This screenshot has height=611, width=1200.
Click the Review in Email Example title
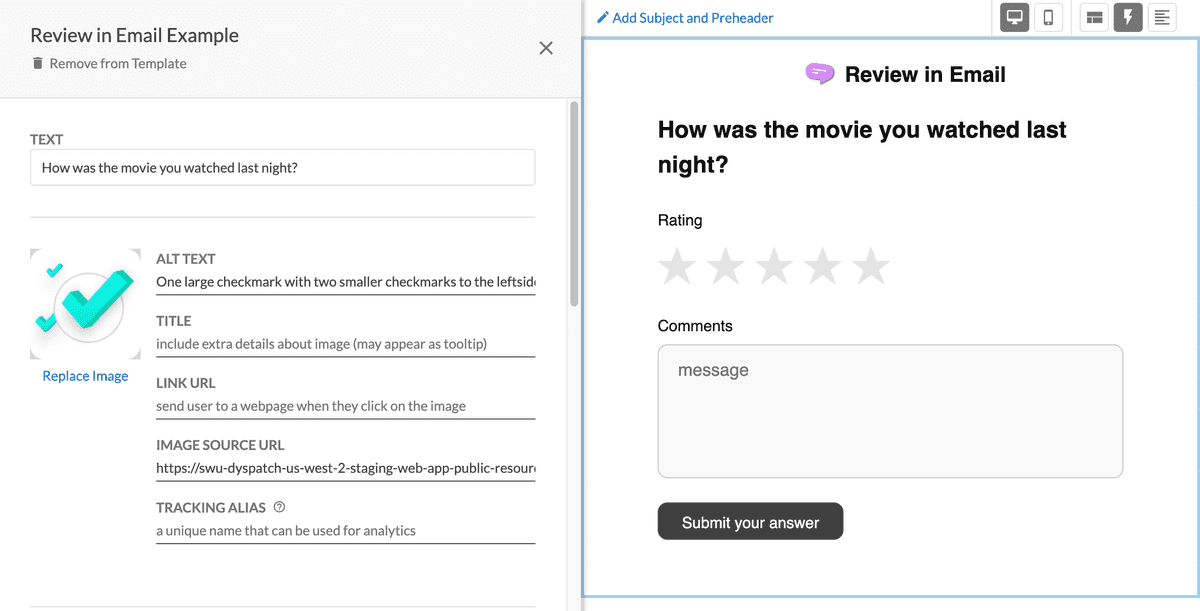(x=134, y=35)
